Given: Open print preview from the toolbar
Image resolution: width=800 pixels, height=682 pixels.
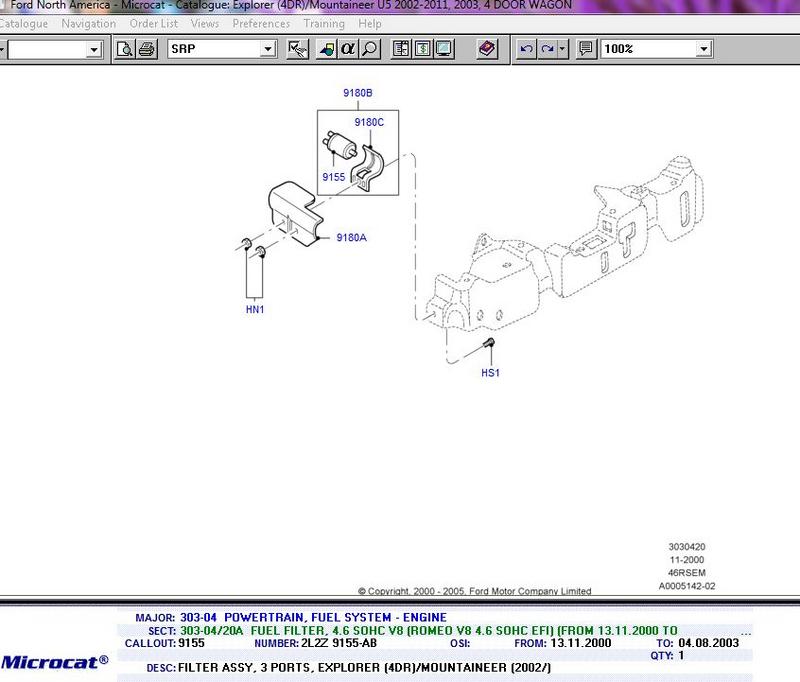Looking at the screenshot, I should [x=124, y=49].
